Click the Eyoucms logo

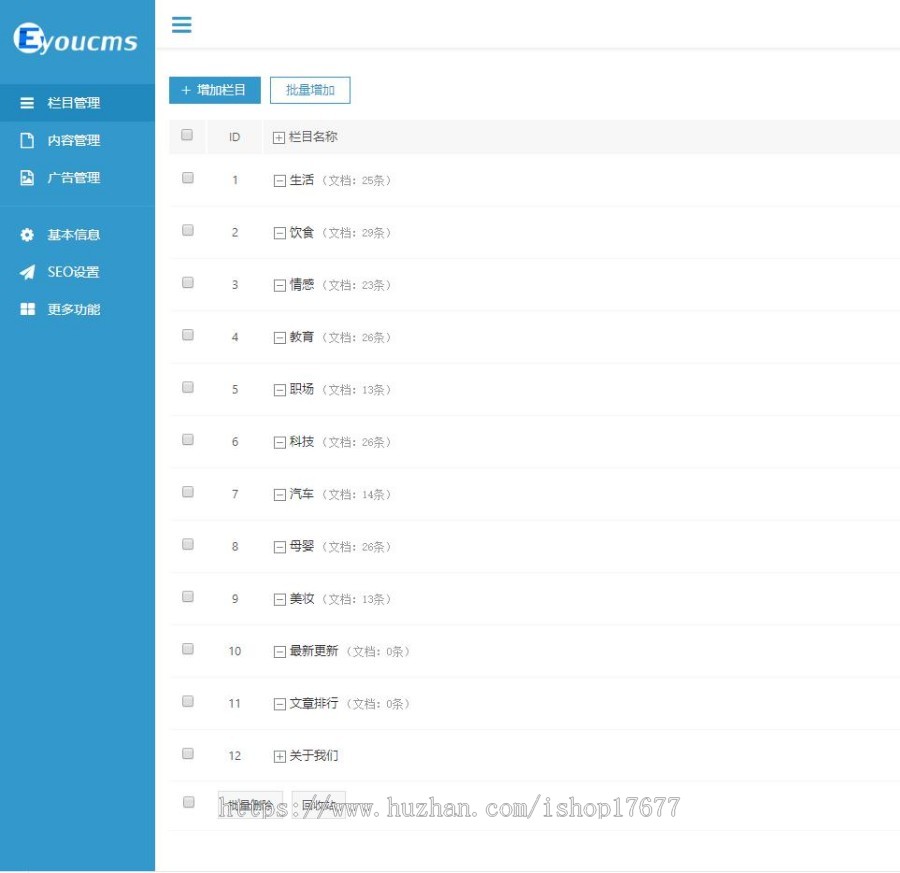tap(75, 39)
